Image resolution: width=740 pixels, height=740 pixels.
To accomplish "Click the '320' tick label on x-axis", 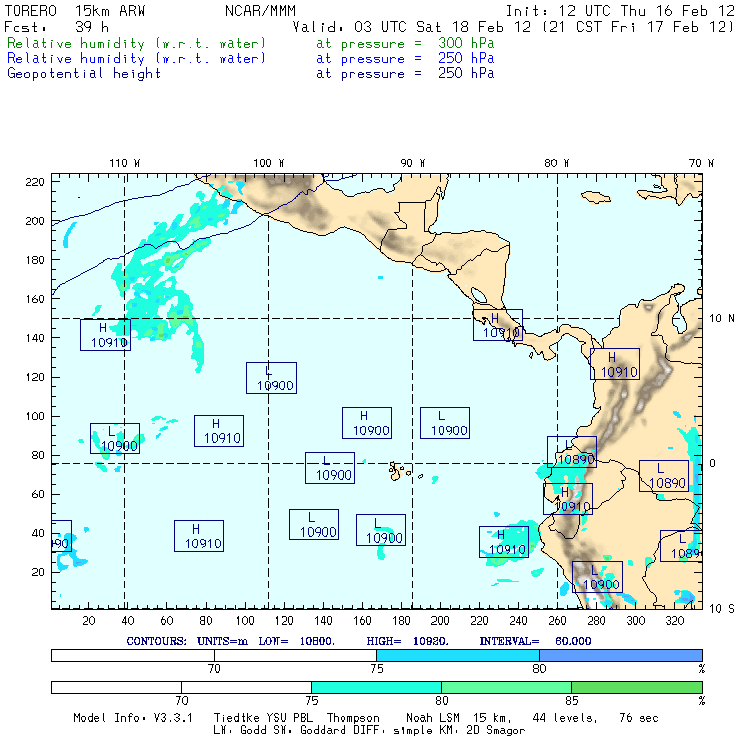I will coord(675,621).
